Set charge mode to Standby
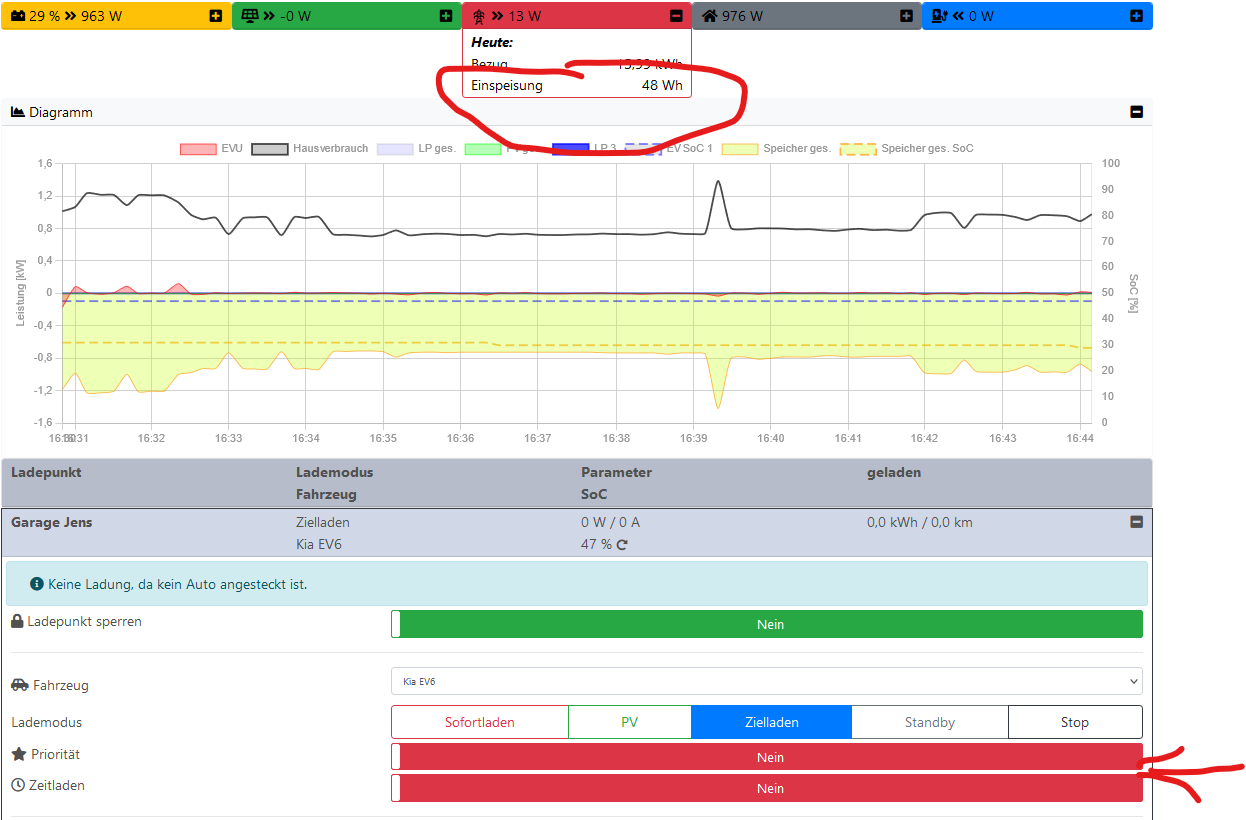 [929, 722]
